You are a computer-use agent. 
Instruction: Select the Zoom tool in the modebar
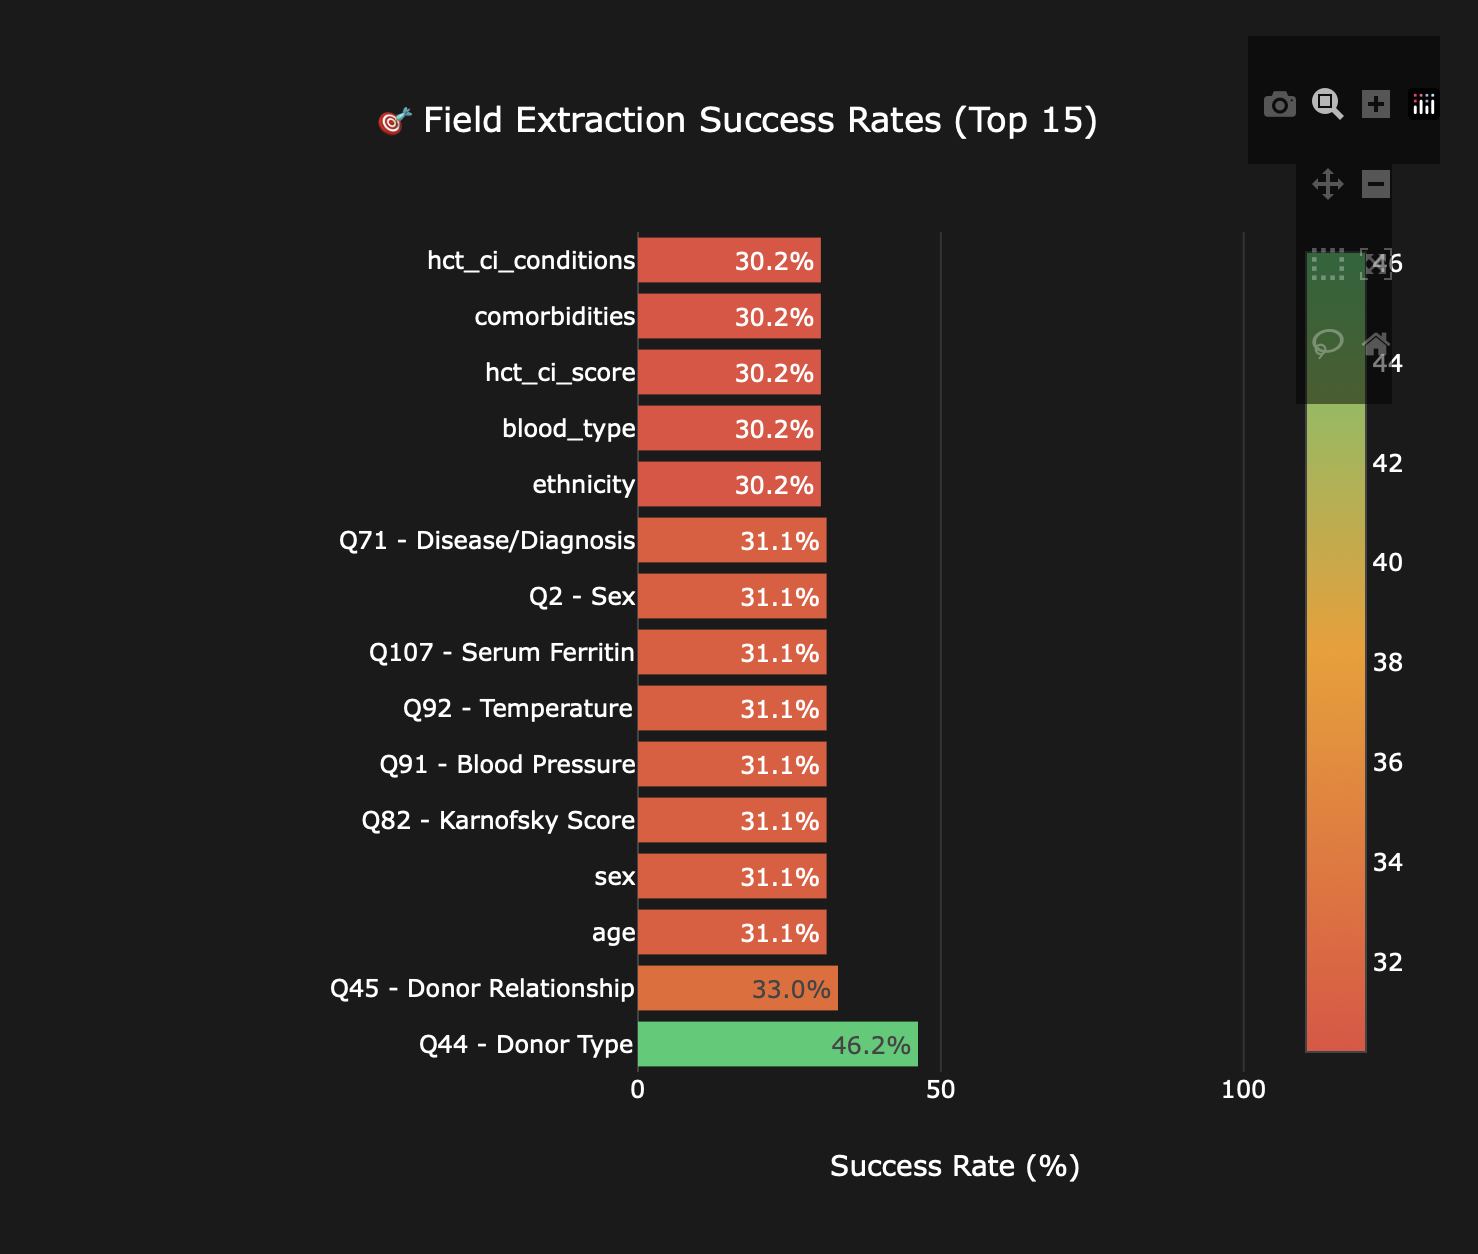coord(1327,104)
